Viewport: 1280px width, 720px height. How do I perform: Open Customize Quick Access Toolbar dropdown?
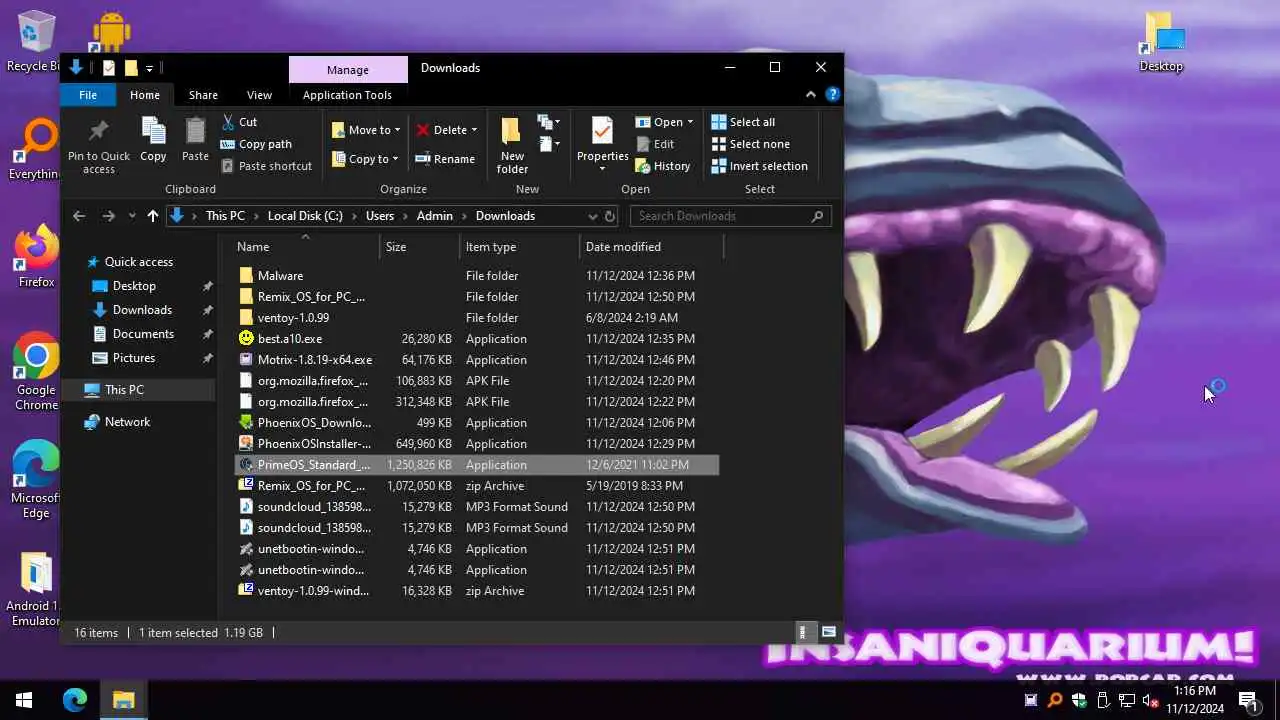[x=149, y=68]
